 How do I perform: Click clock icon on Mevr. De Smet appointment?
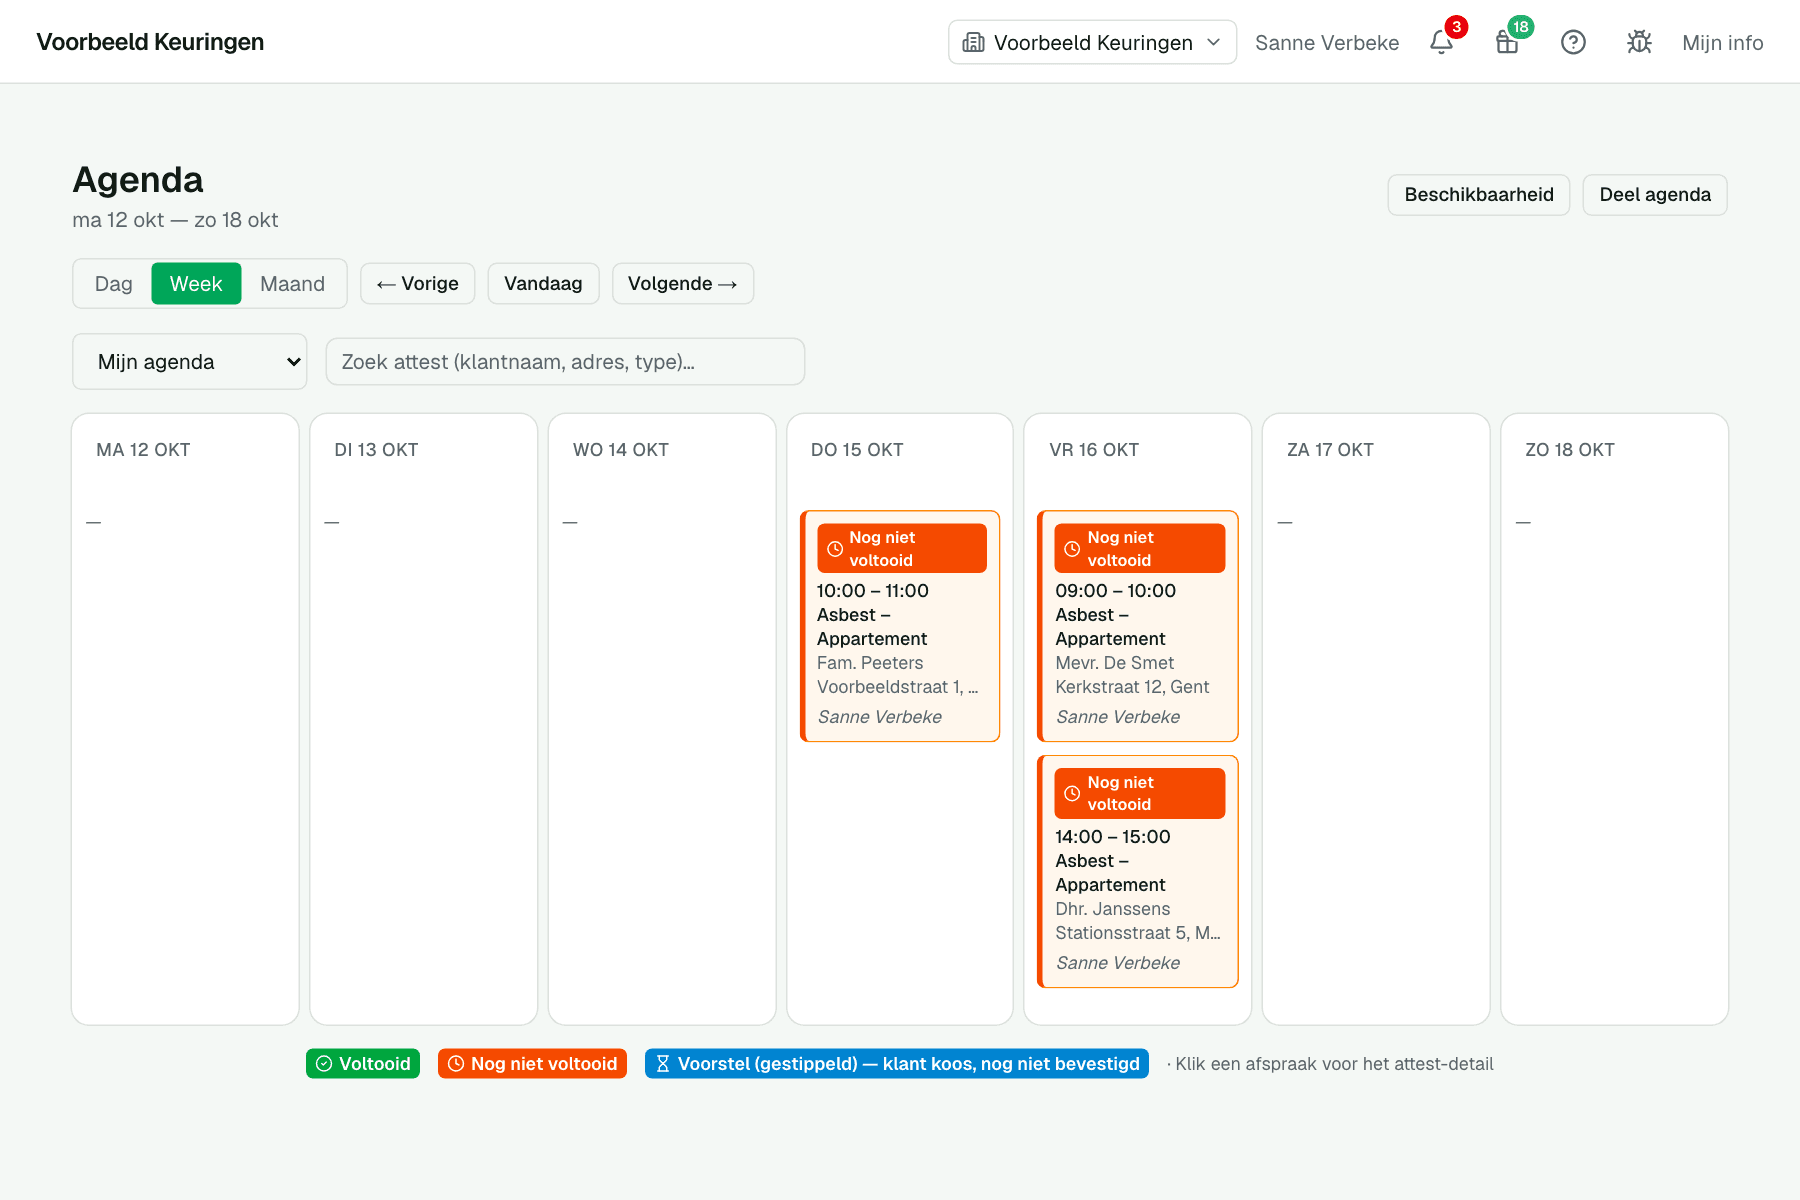click(1072, 549)
